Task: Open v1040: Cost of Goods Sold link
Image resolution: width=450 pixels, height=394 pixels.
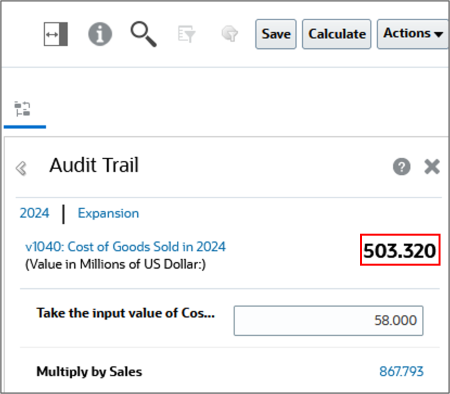Action: (126, 247)
